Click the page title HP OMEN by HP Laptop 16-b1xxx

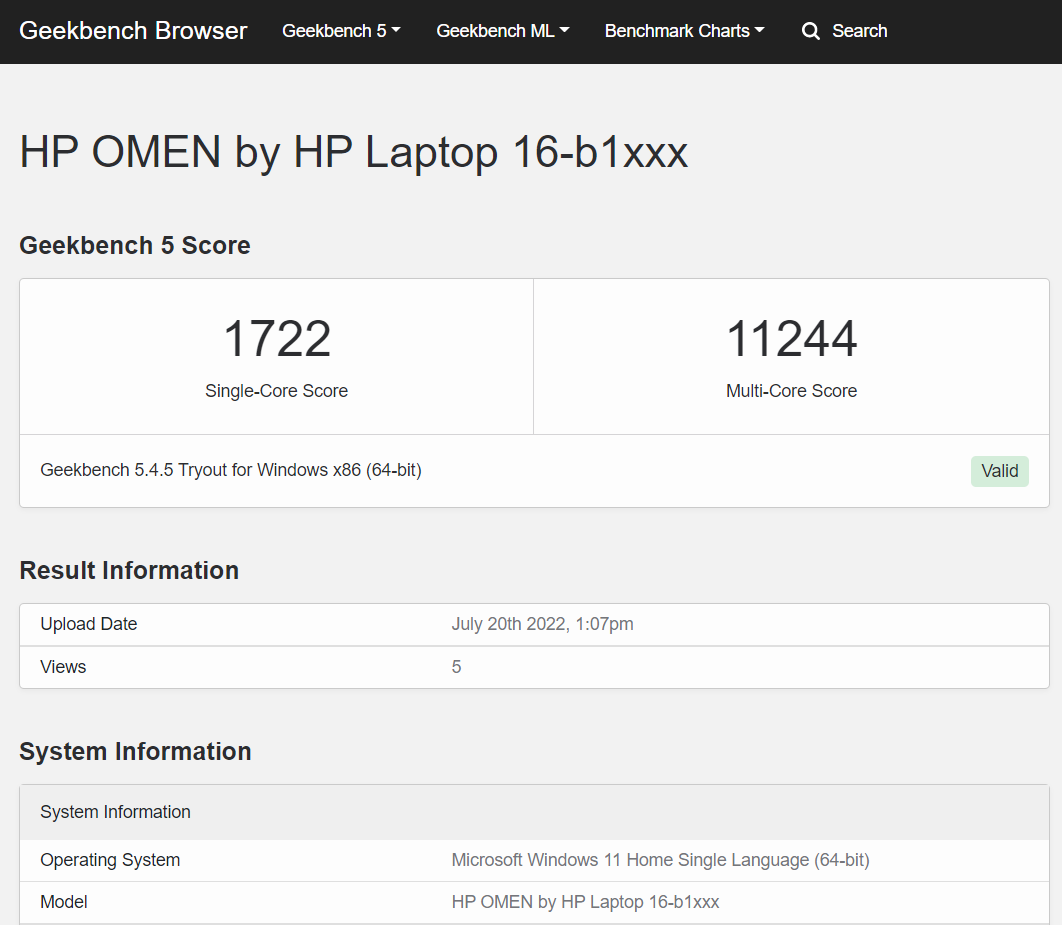coord(354,152)
